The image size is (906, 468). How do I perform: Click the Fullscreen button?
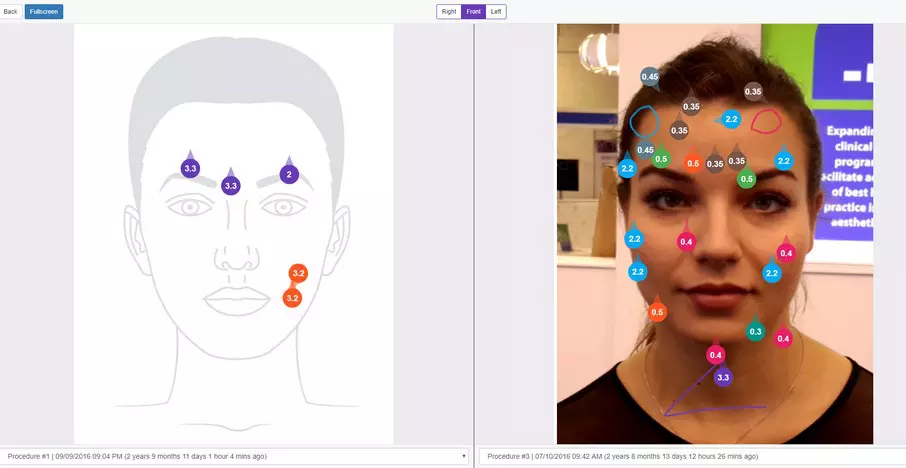point(45,11)
